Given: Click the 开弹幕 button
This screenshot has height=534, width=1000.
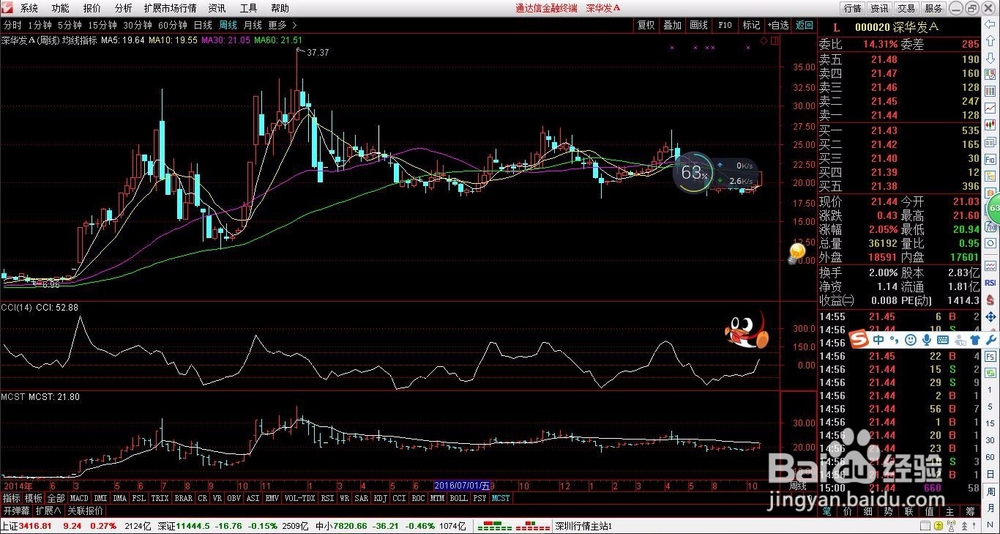Looking at the screenshot, I should click(x=16, y=511).
